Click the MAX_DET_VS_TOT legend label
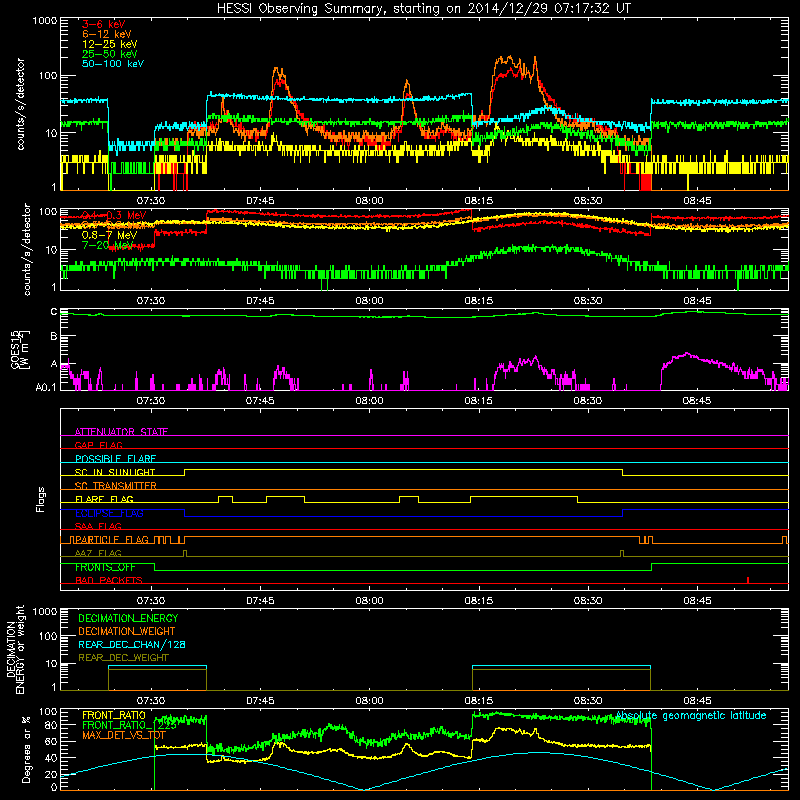Viewport: 800px width, 800px height. coord(124,735)
